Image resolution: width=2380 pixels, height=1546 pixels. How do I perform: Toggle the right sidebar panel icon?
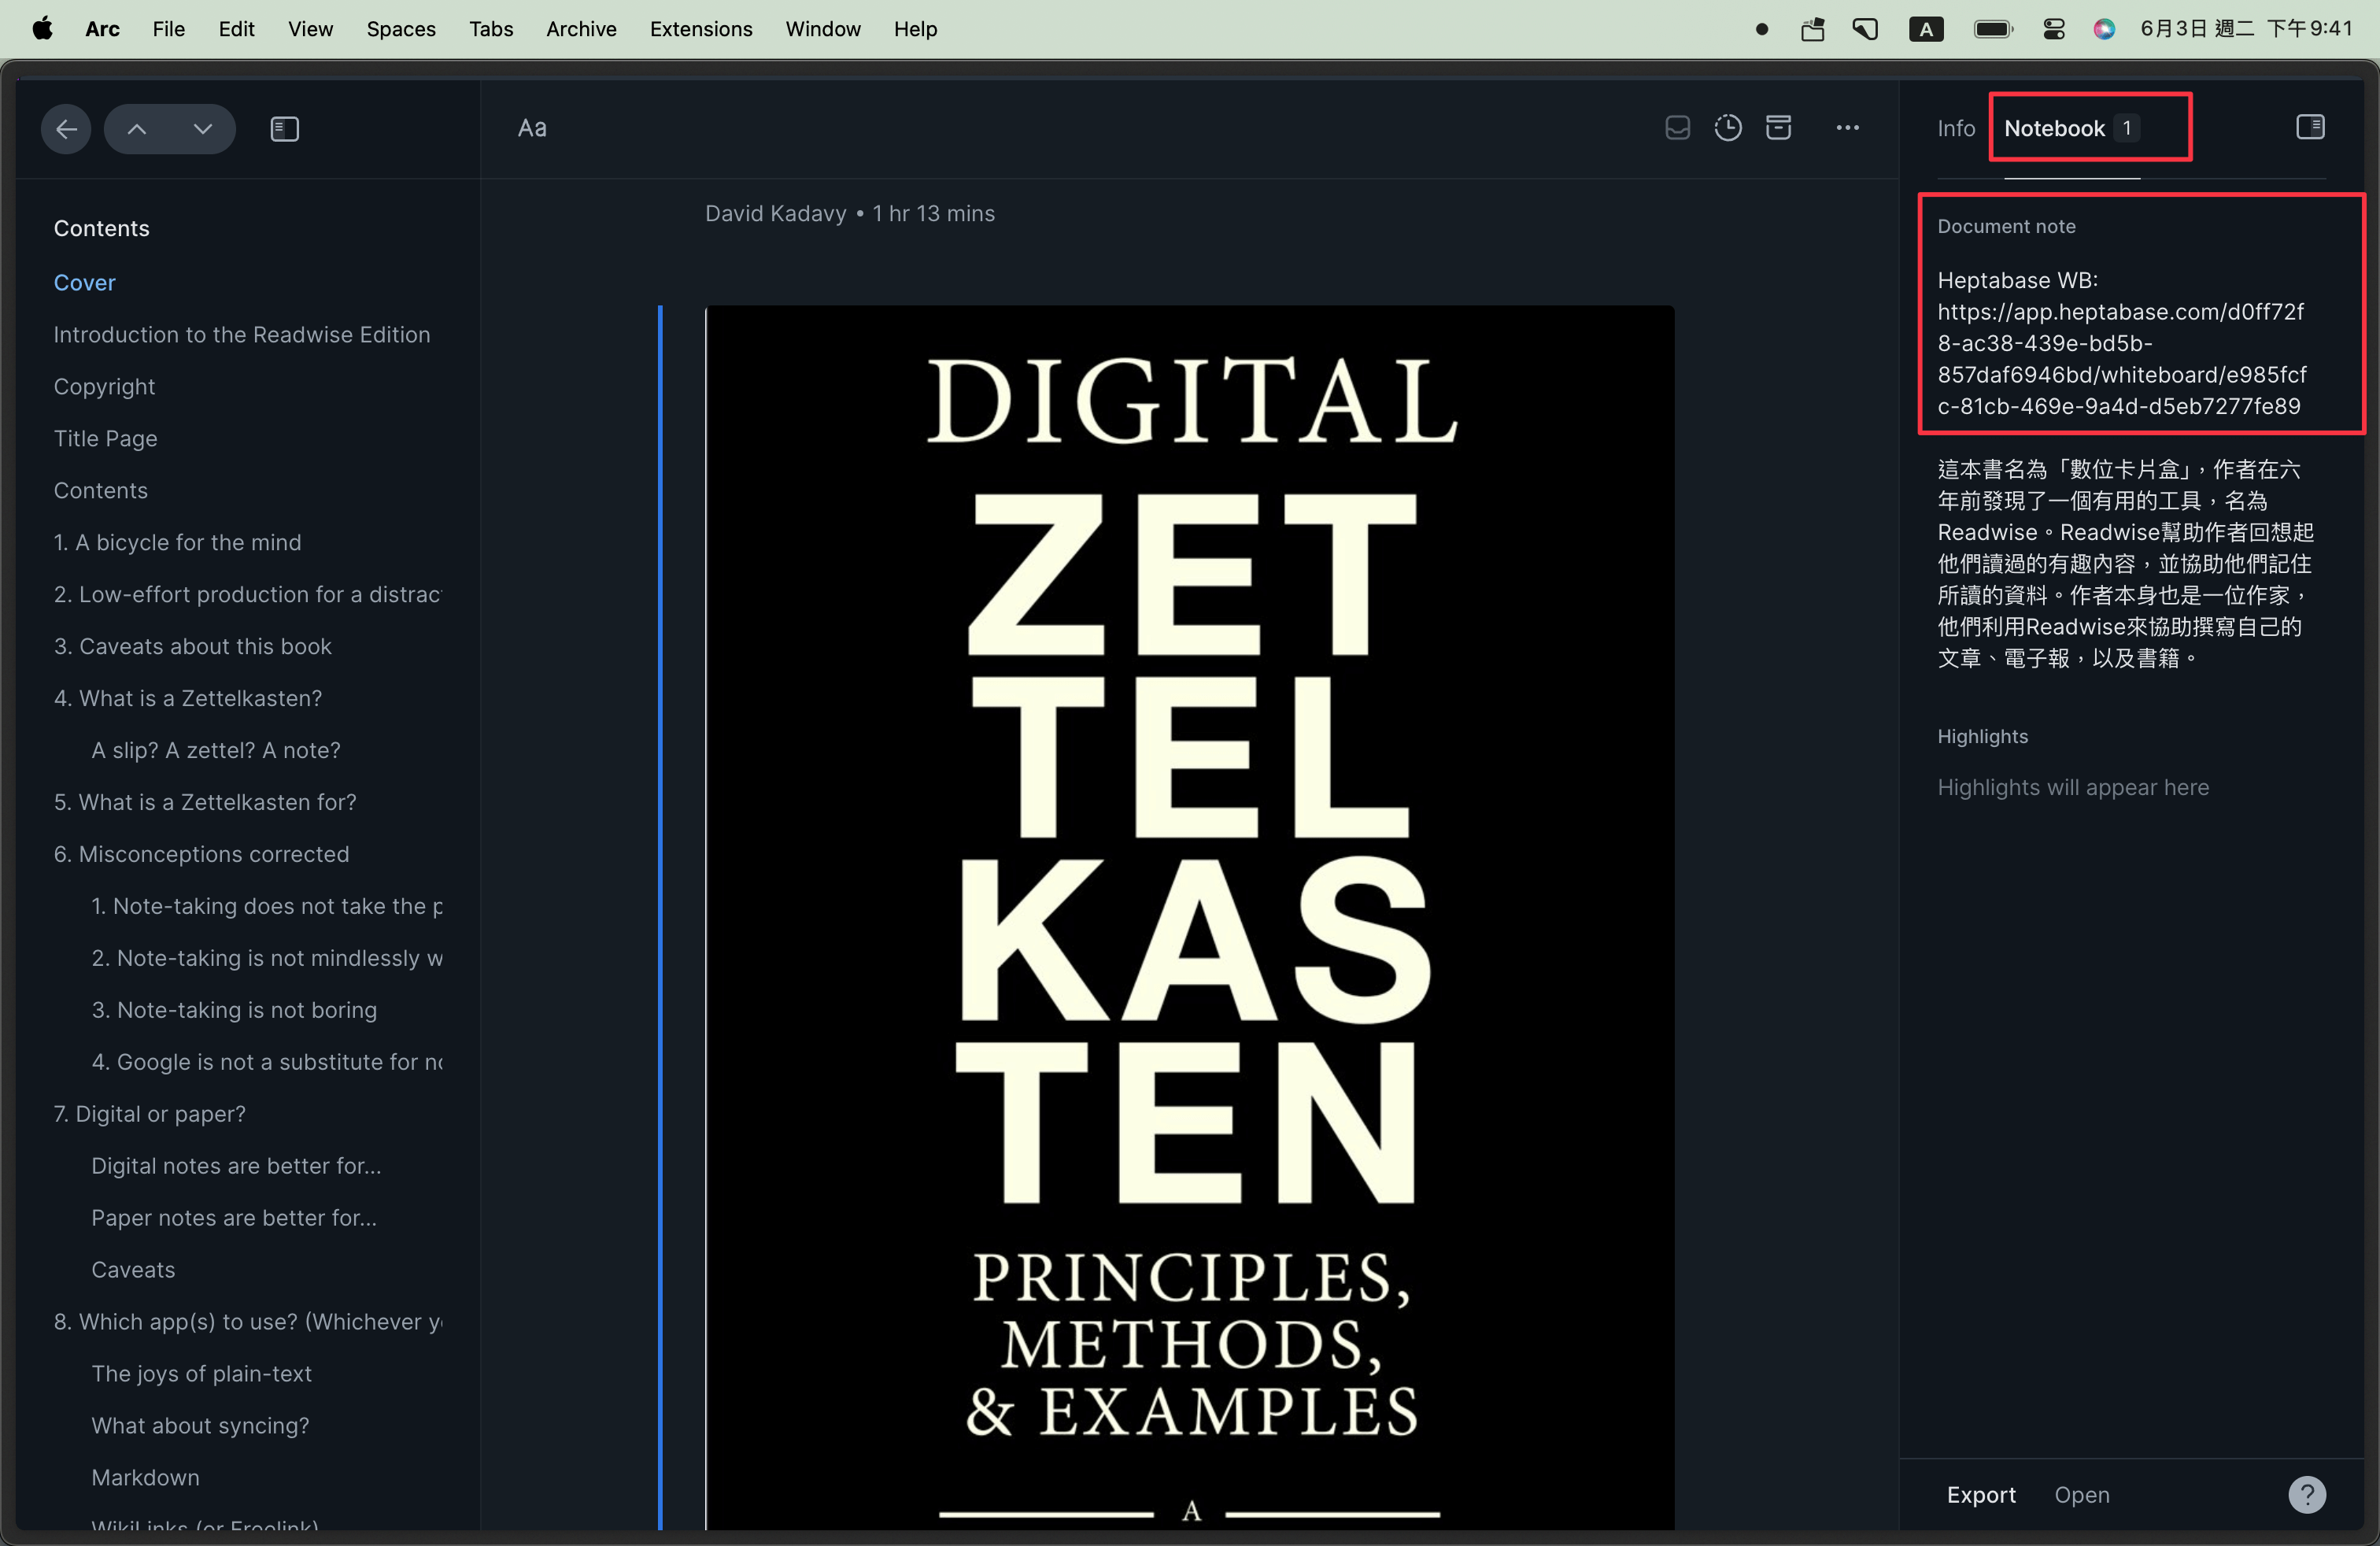click(x=2310, y=127)
